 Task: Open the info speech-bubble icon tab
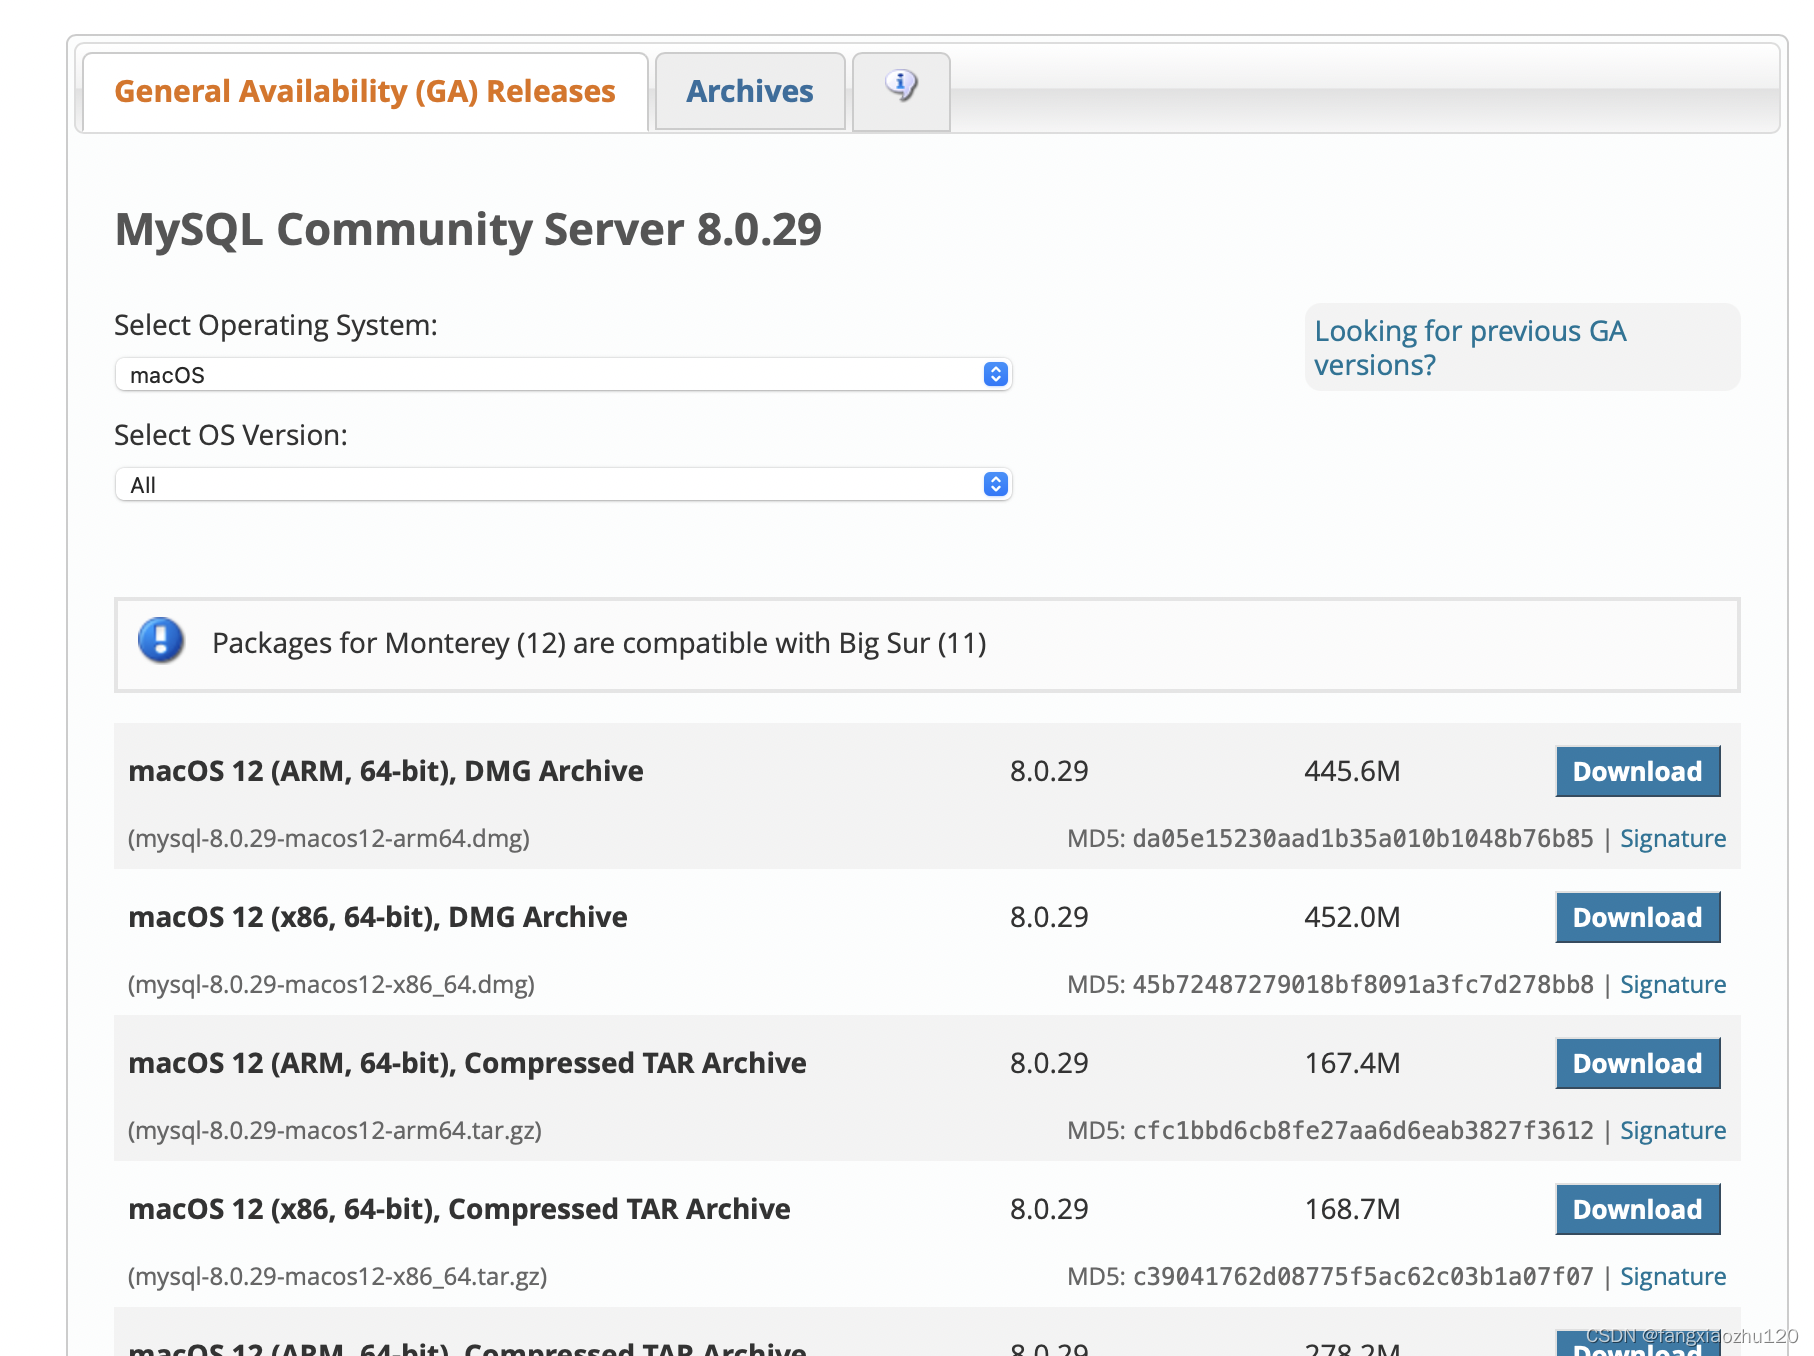point(901,91)
